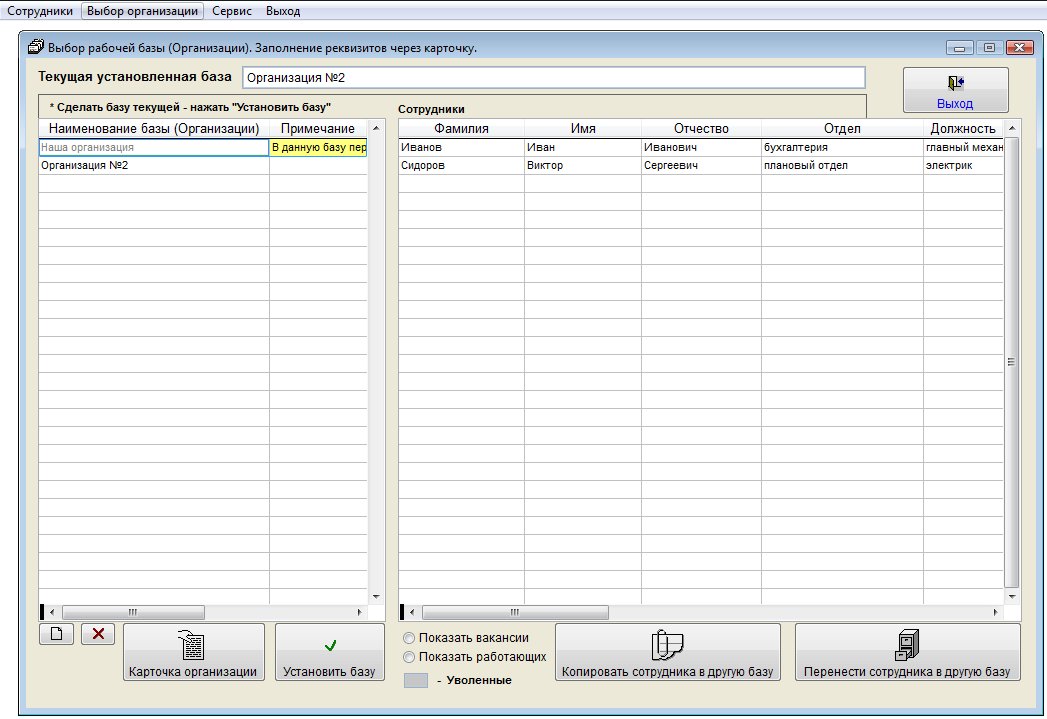Click the red X delete organization icon
Screen dimensions: 1047x719
(x=98, y=634)
